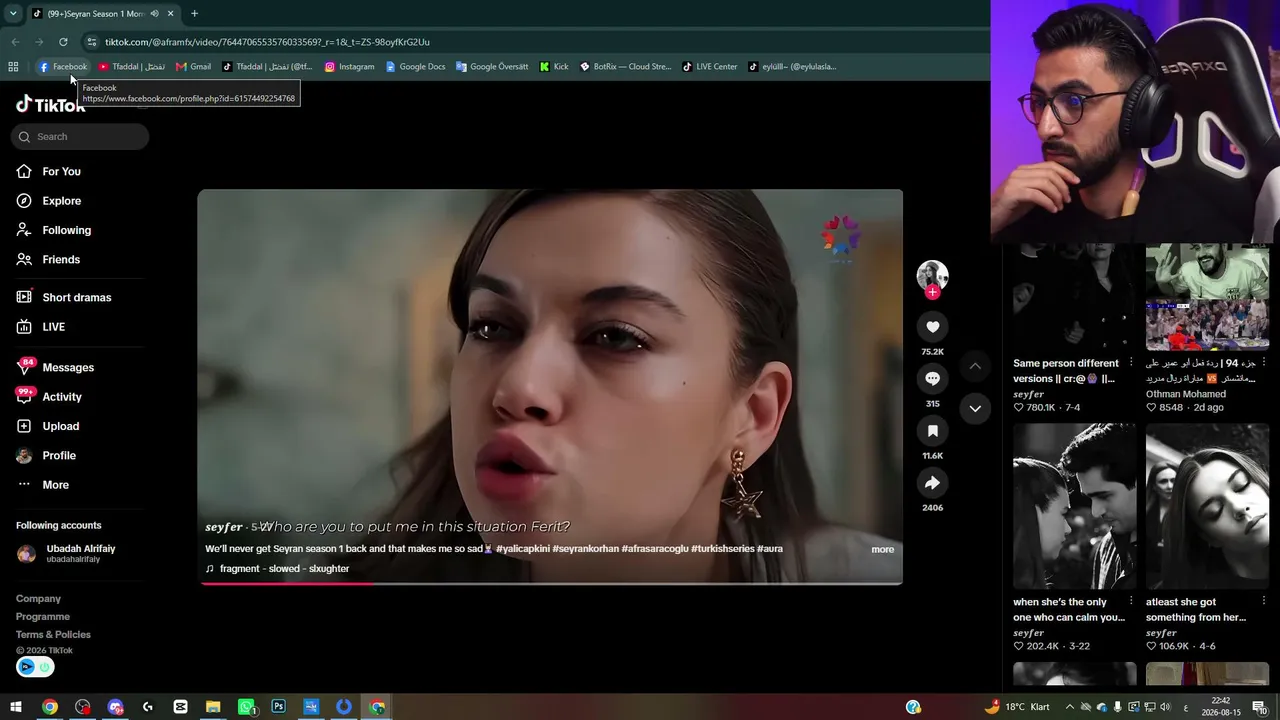
Task: Open options for 'atleast she got something' video
Action: (1264, 602)
